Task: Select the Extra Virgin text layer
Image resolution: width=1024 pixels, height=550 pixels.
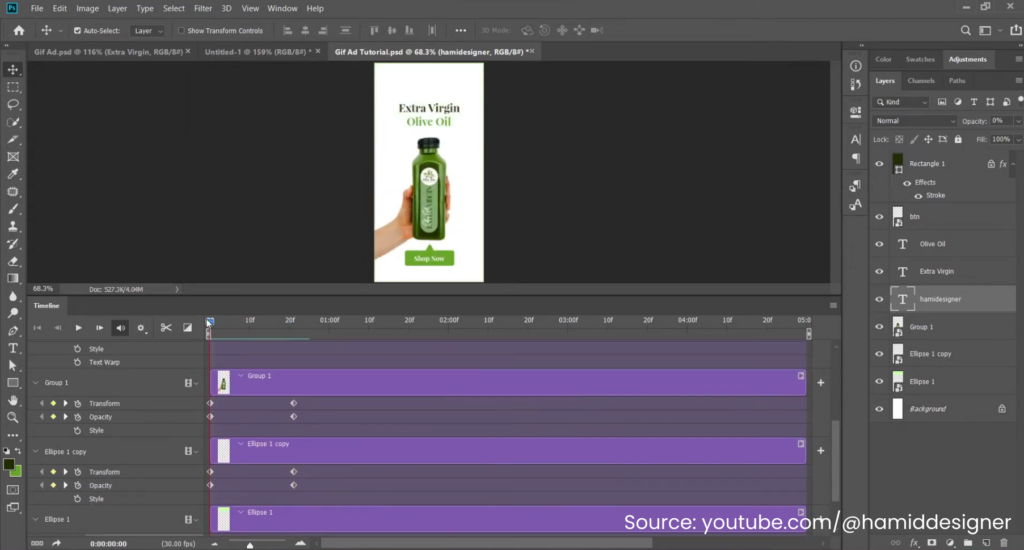Action: point(937,271)
